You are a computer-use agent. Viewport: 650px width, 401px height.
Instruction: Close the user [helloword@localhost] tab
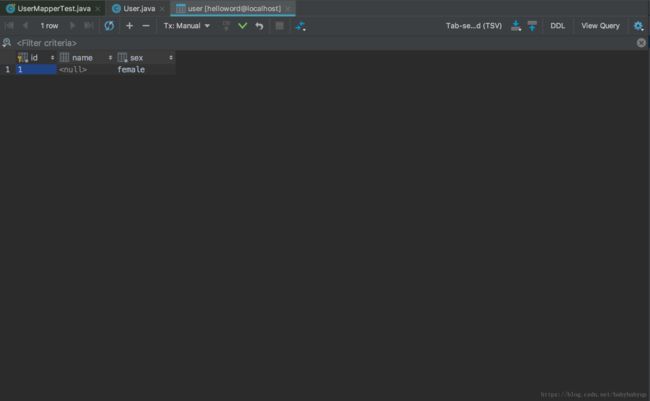[288, 9]
